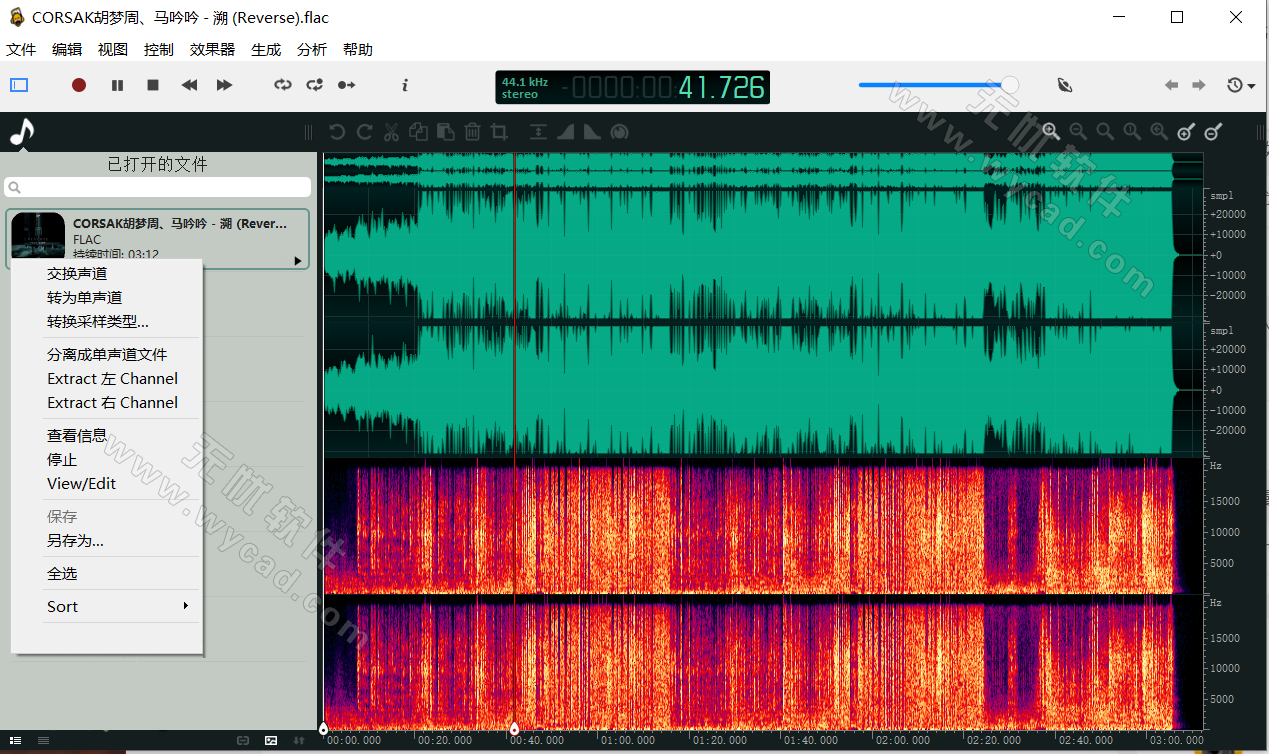Open the 效果器 menu
Screen dimensions: 1269x754
pyautogui.click(x=212, y=49)
